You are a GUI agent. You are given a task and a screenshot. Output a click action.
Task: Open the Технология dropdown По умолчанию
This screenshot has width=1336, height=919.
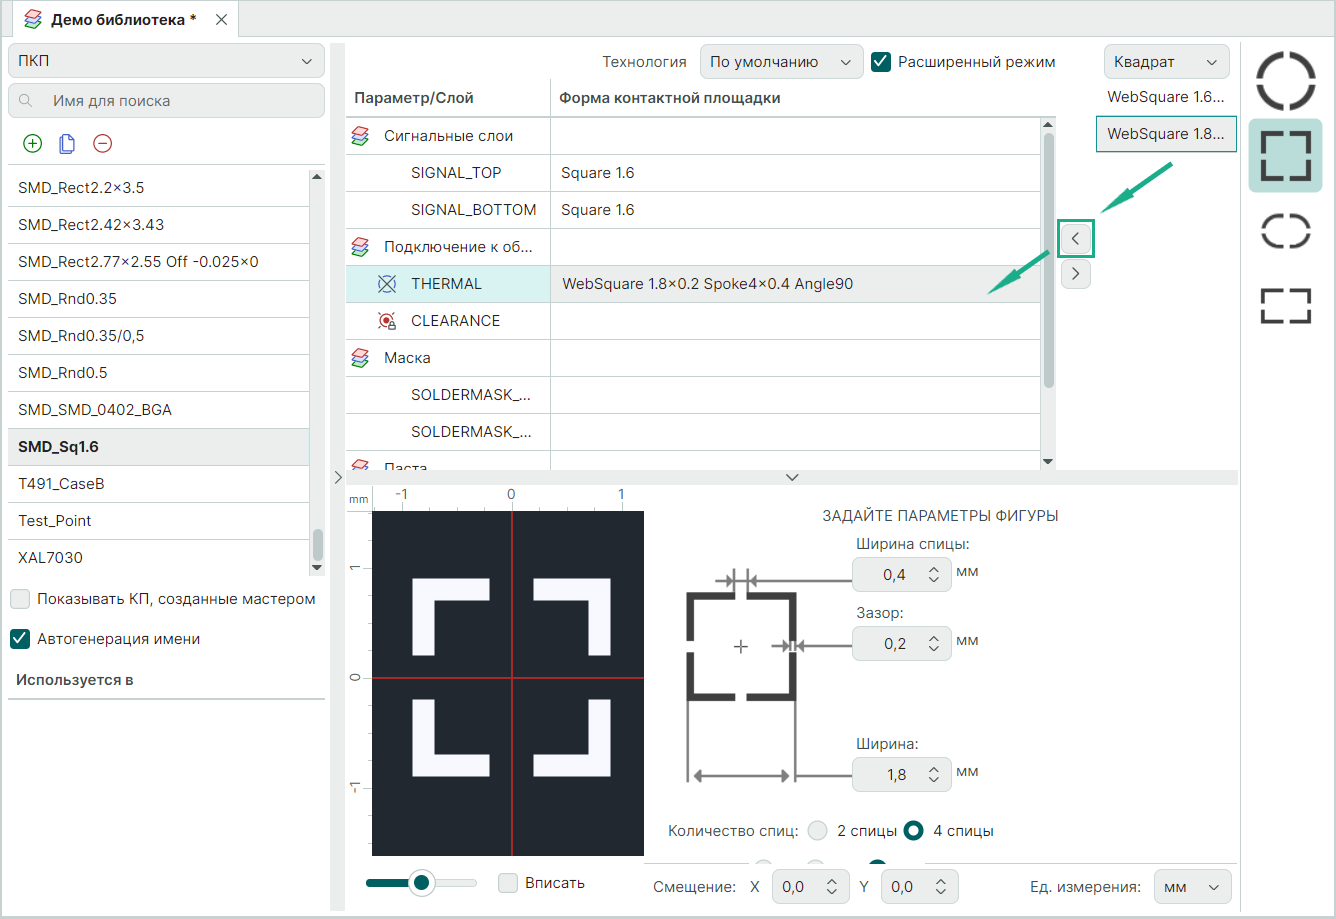[x=781, y=62]
